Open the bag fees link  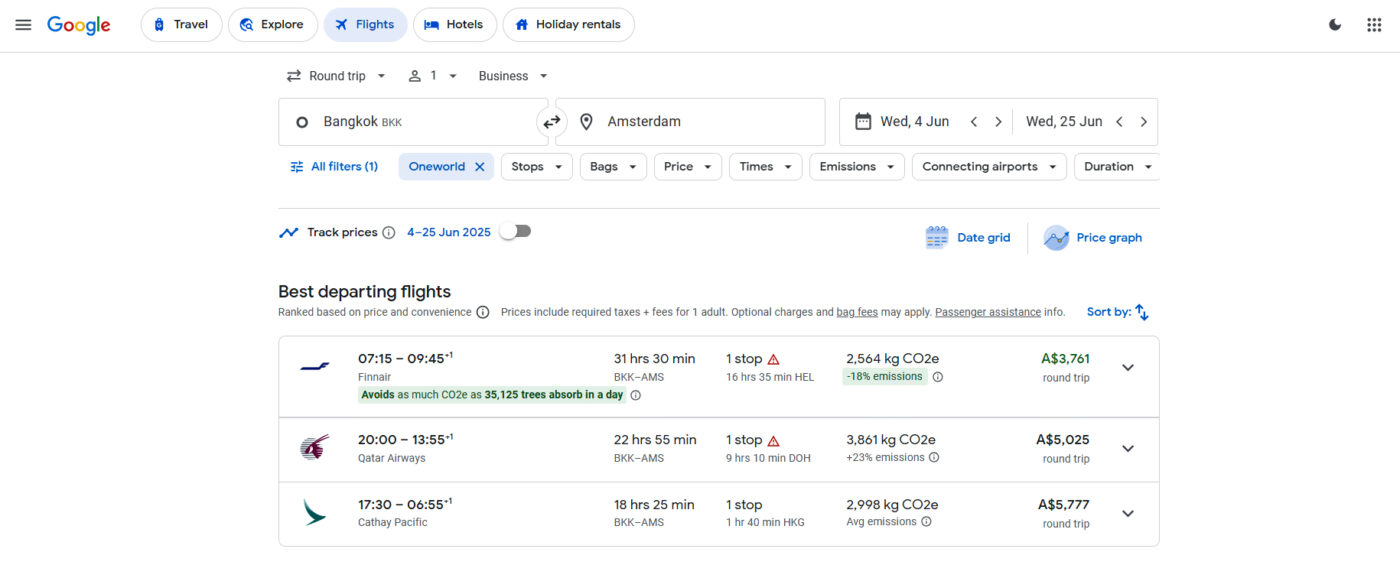857,312
